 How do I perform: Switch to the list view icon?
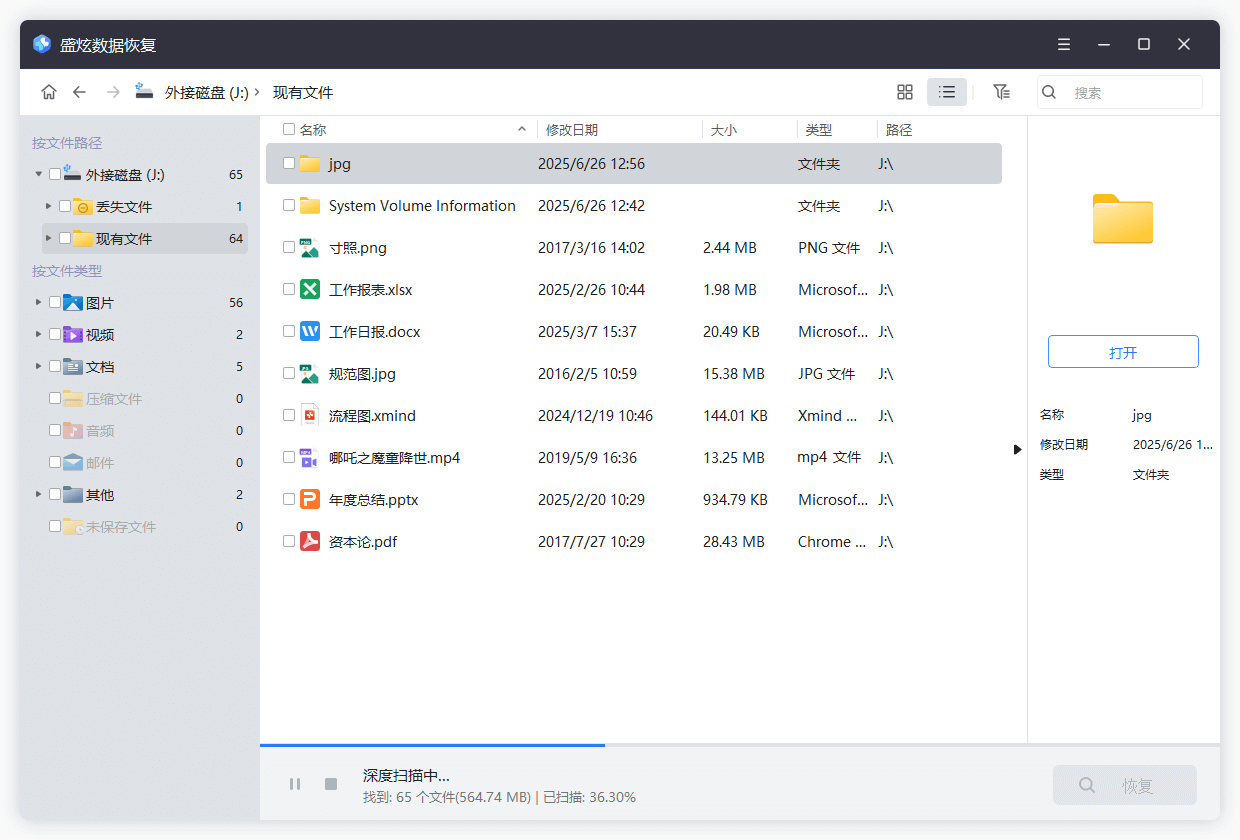(x=946, y=91)
